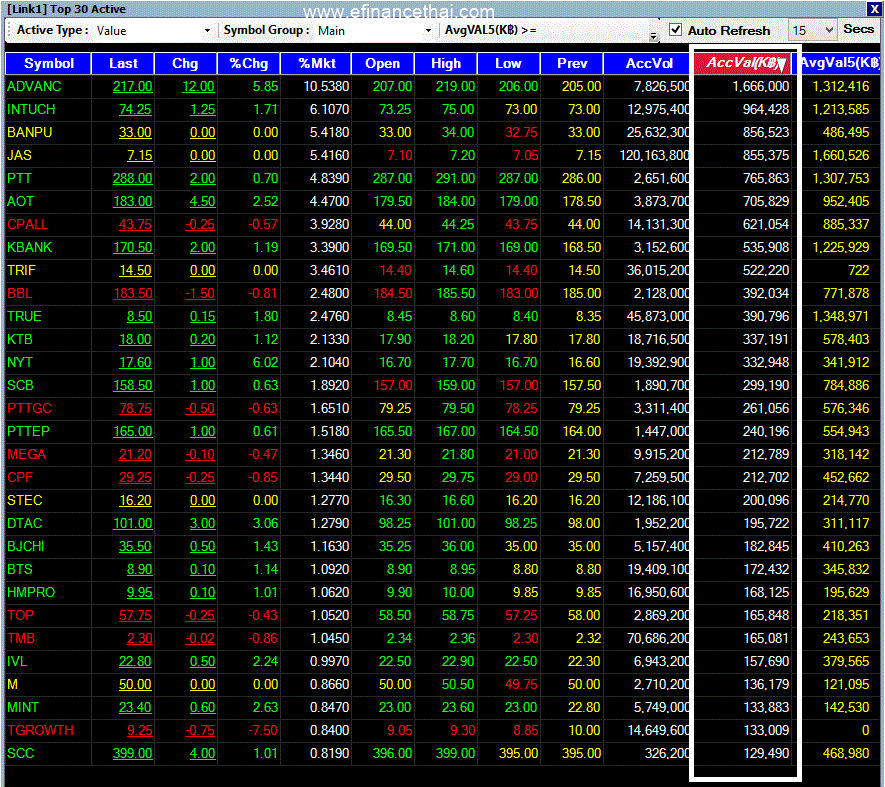
Task: Select the DTAC symbol
Action: 25,523
